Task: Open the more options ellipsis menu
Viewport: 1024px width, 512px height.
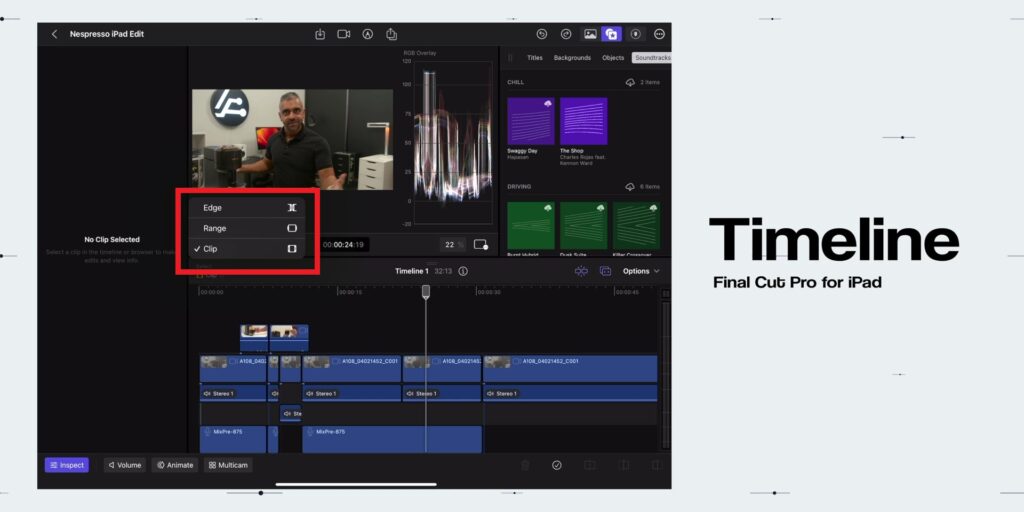Action: (x=659, y=34)
